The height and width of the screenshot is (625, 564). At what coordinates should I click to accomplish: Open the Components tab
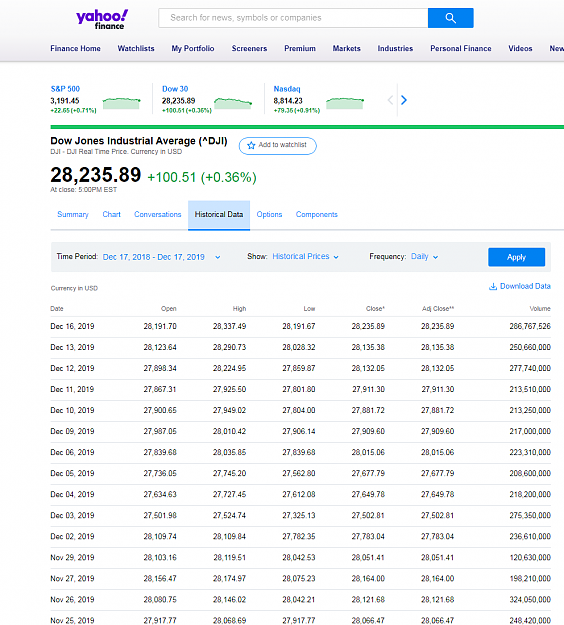point(316,214)
